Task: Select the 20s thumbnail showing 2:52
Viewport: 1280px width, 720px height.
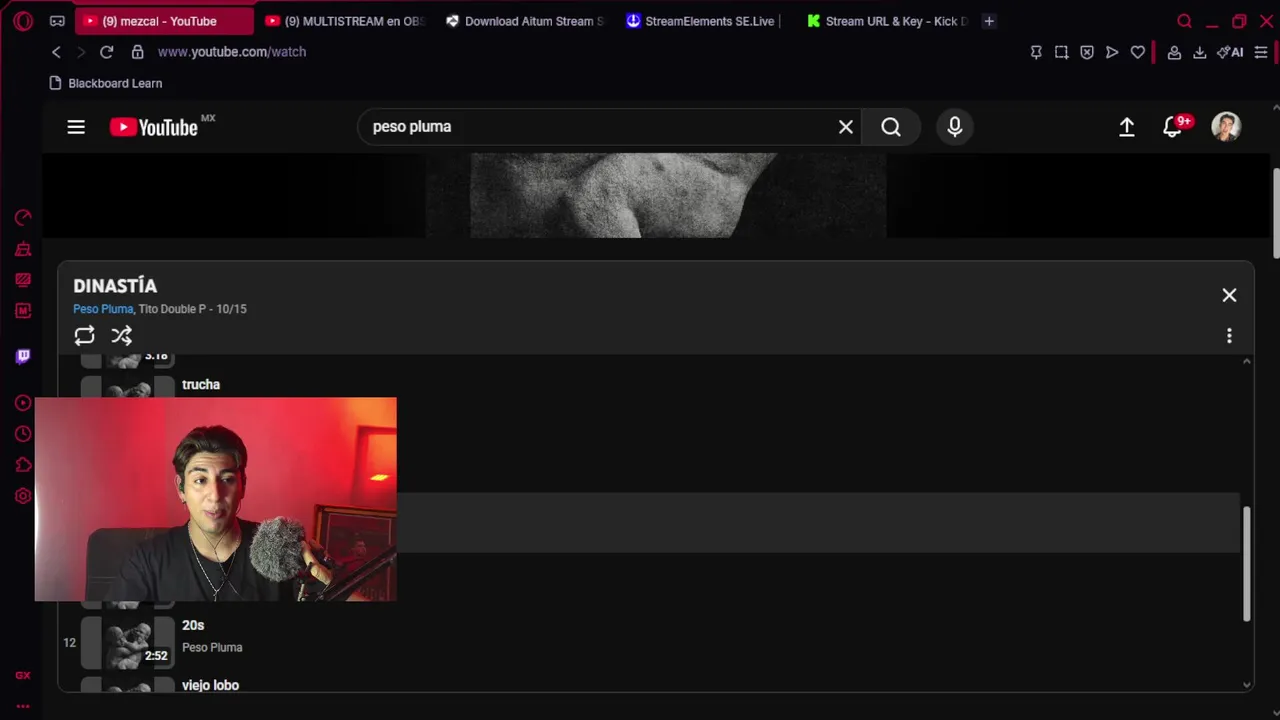Action: [x=127, y=642]
